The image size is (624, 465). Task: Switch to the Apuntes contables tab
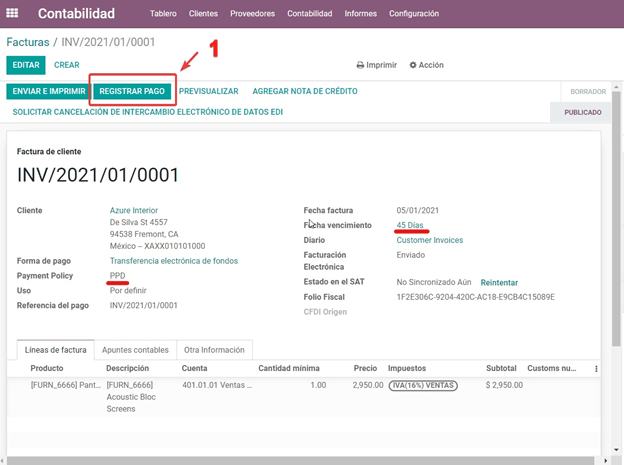point(134,350)
